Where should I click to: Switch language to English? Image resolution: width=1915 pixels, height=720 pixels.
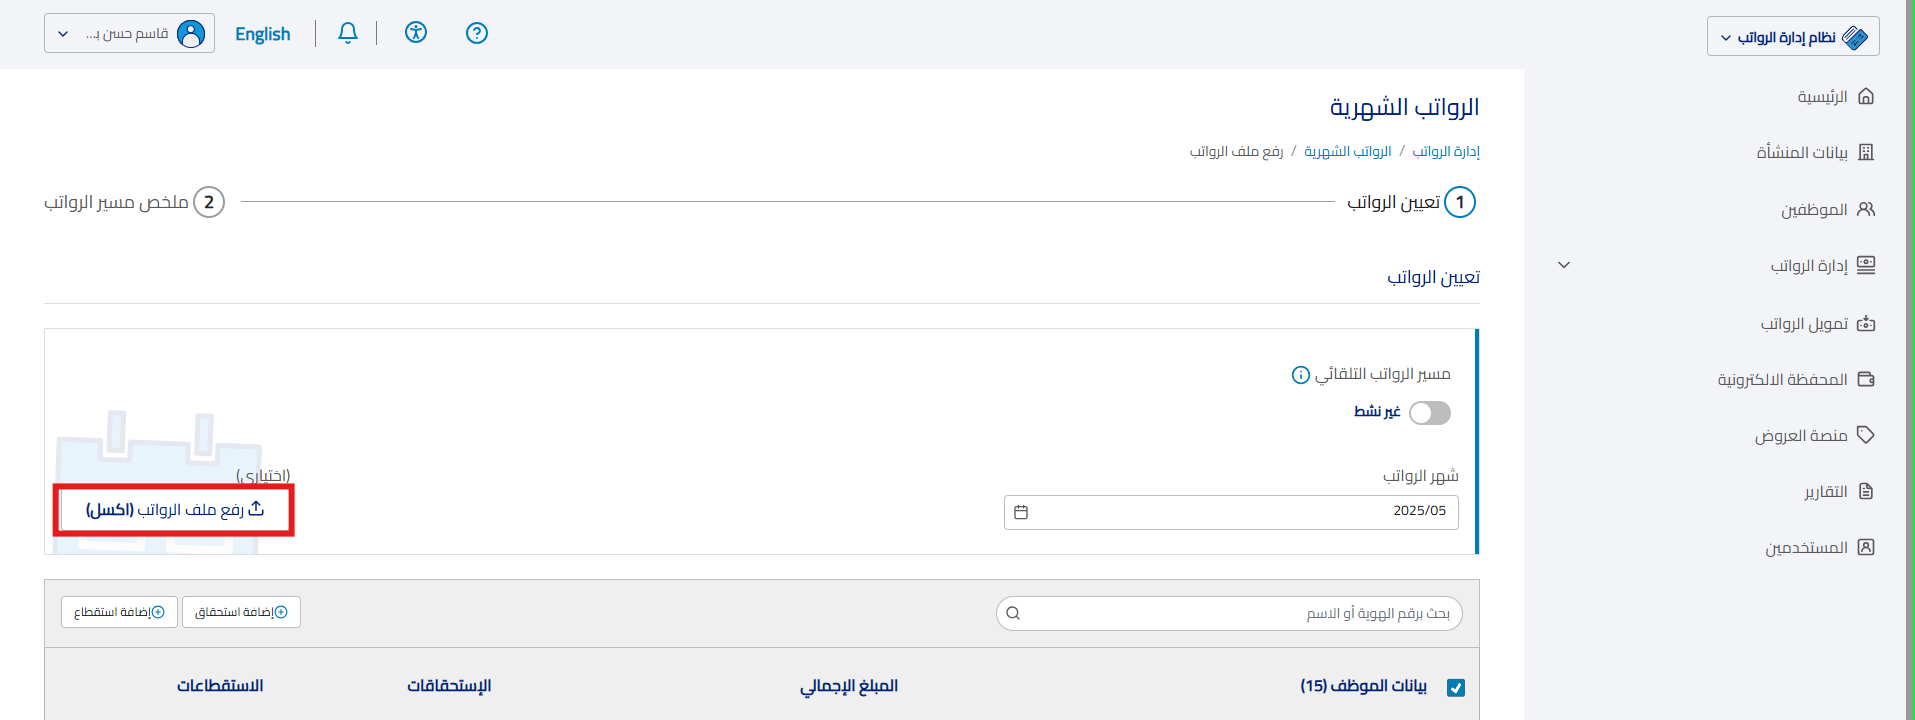coord(262,34)
